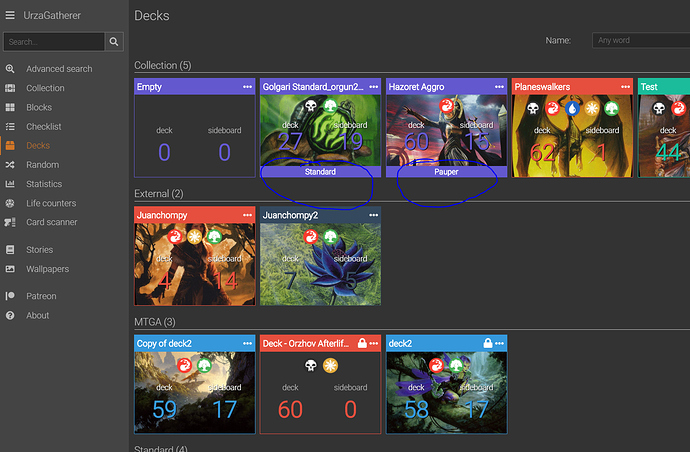Open Wallpapers link
Screen dimensions: 690x452
(48, 269)
